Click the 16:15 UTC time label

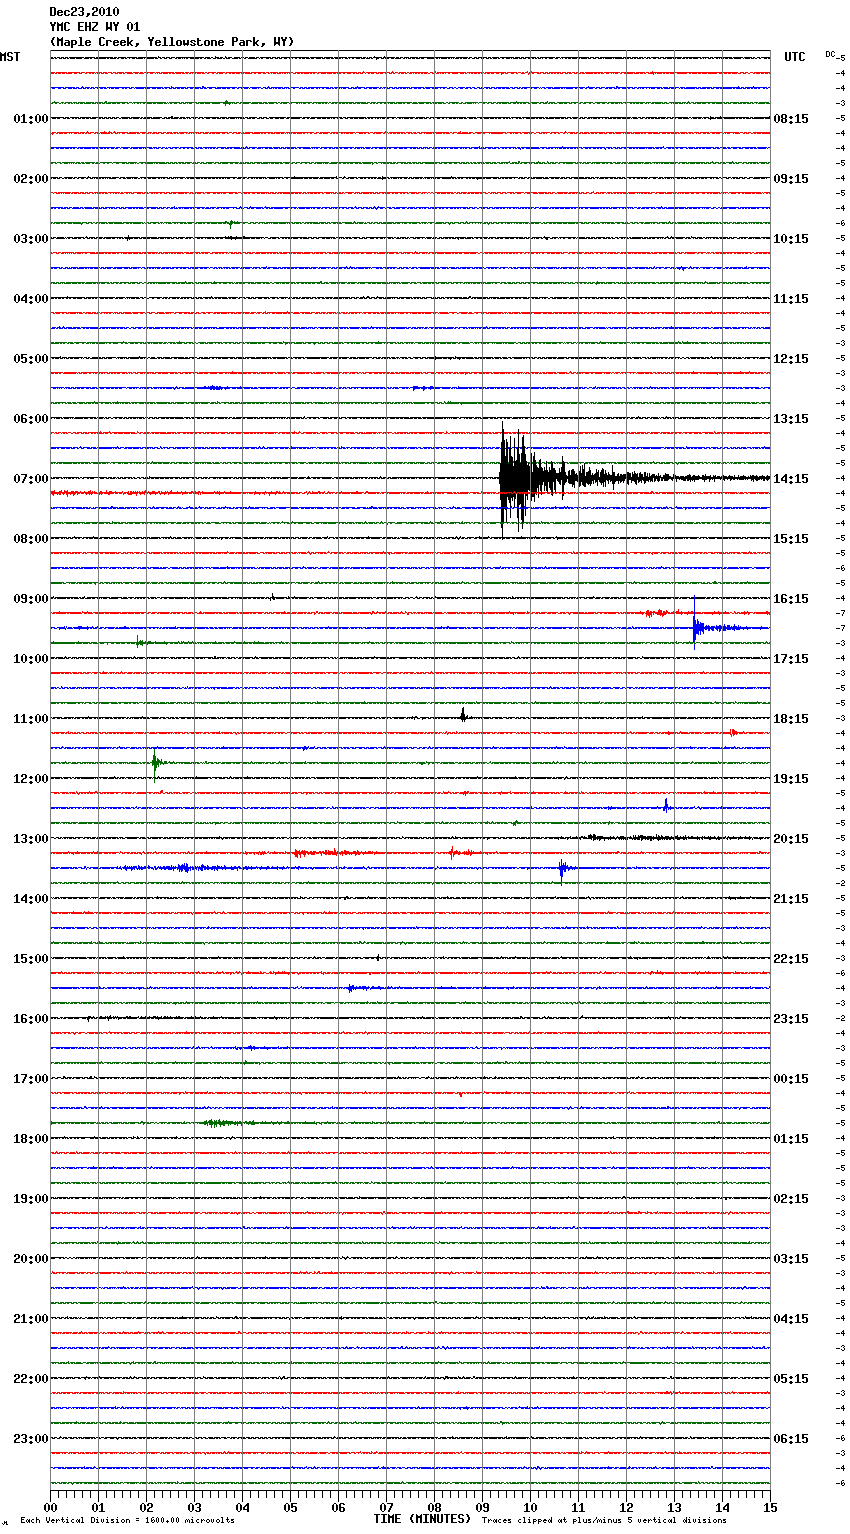click(791, 599)
